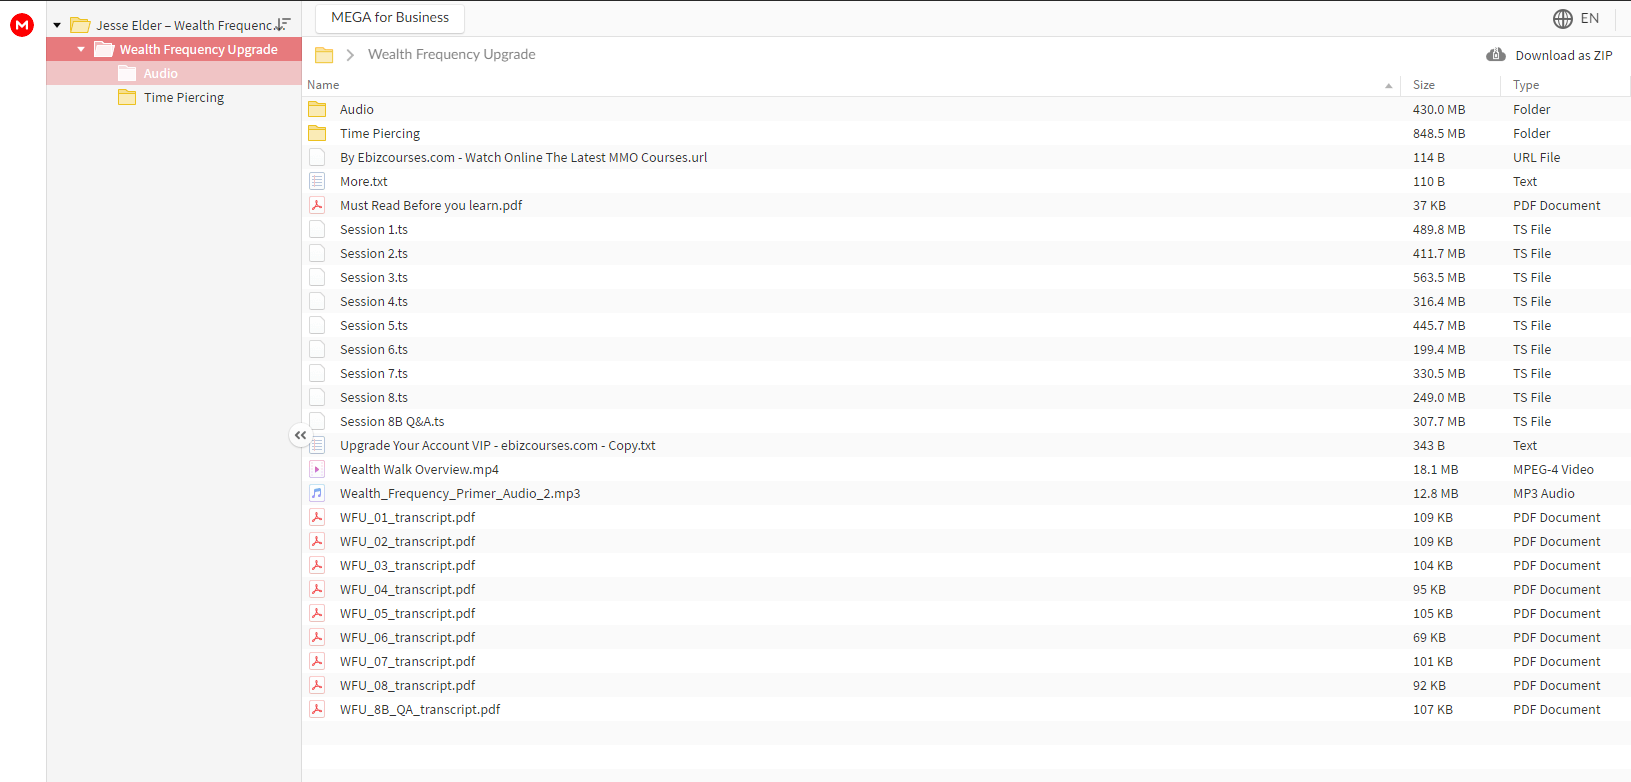
Task: Click the Time Piercing folder icon in list
Action: click(317, 133)
